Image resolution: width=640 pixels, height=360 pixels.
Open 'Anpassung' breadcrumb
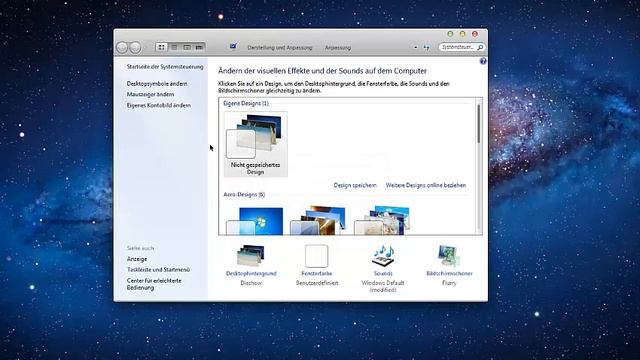coord(338,48)
